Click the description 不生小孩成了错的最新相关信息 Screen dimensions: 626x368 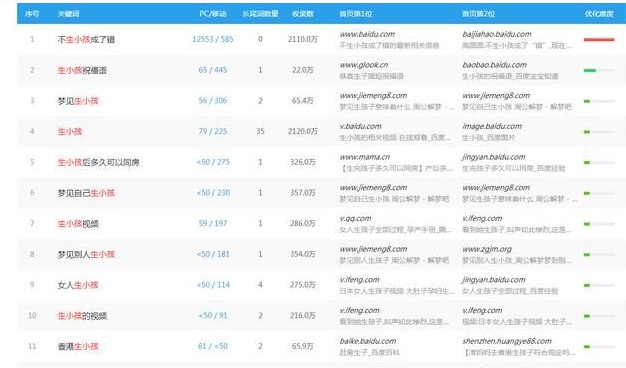coord(389,46)
